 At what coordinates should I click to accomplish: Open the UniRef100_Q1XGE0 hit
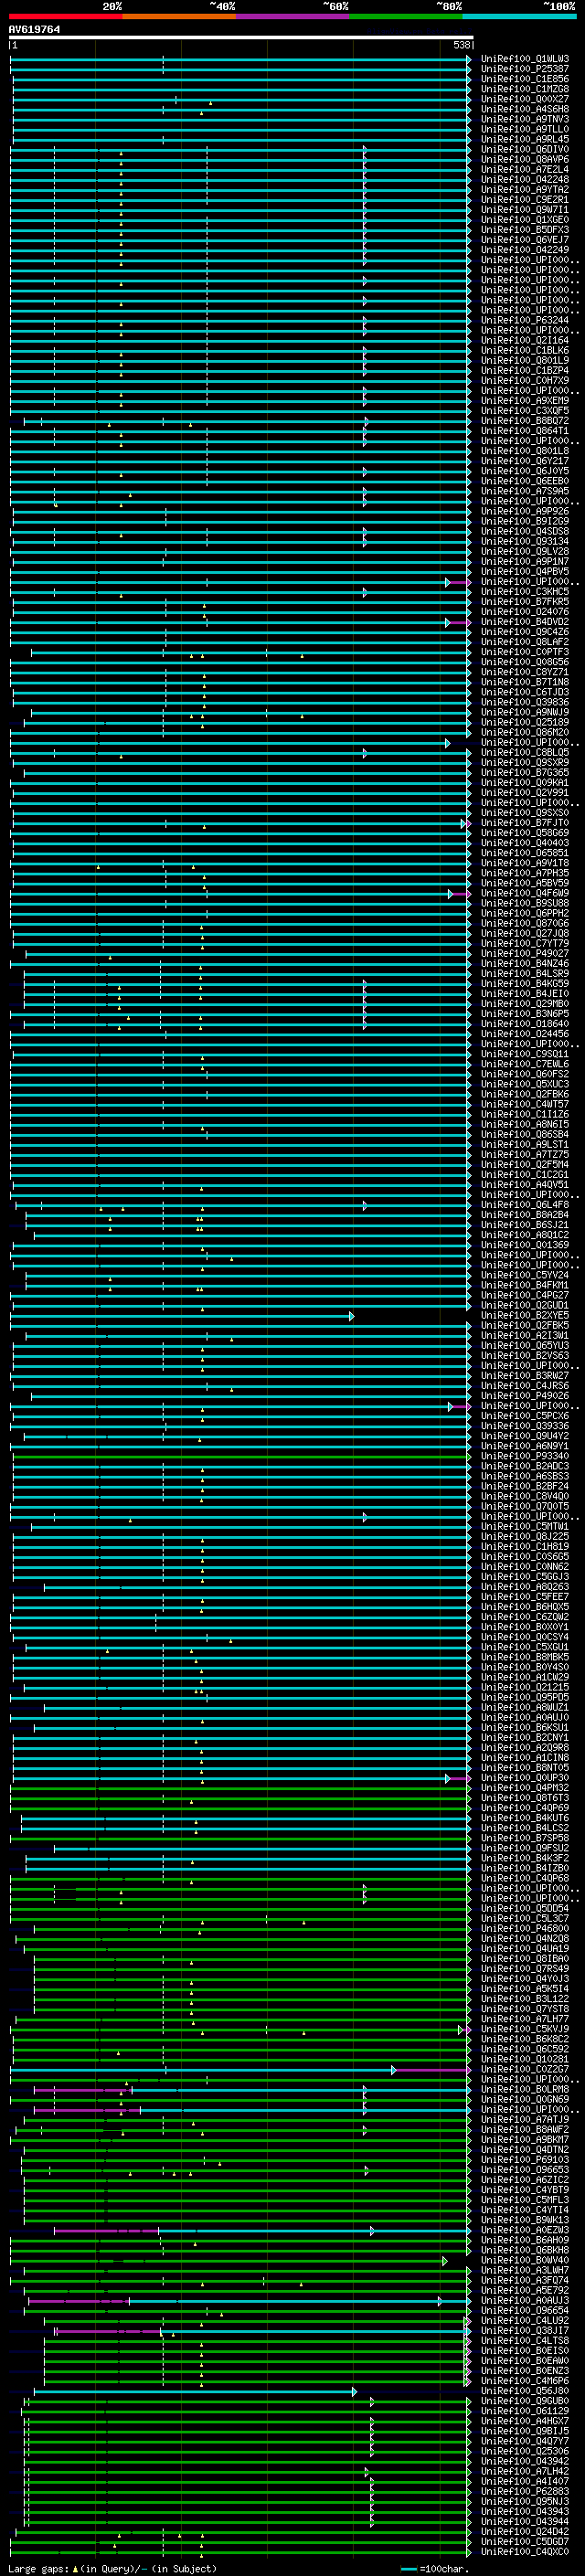tap(525, 219)
